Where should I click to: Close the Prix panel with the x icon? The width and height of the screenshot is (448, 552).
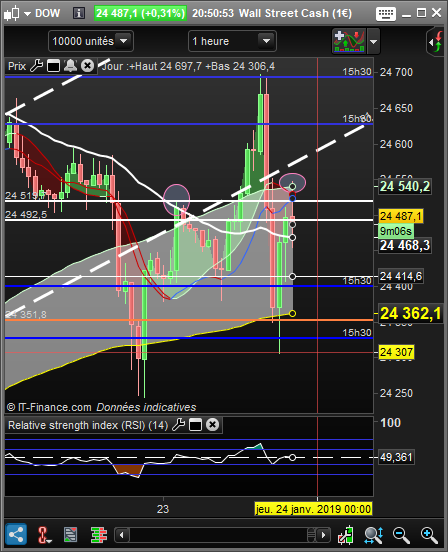(87, 66)
